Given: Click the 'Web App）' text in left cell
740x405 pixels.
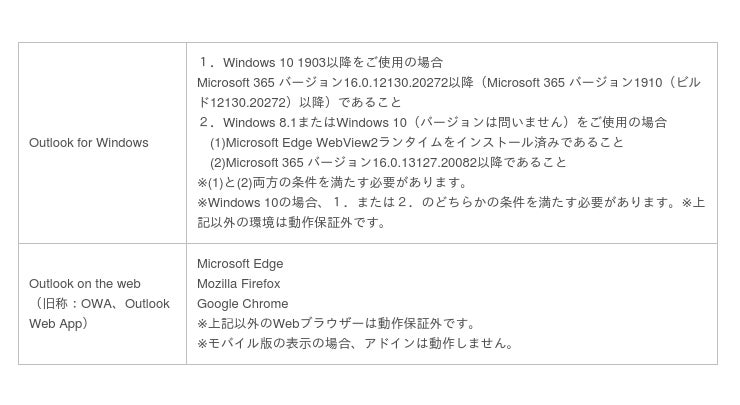Looking at the screenshot, I should tap(59, 324).
